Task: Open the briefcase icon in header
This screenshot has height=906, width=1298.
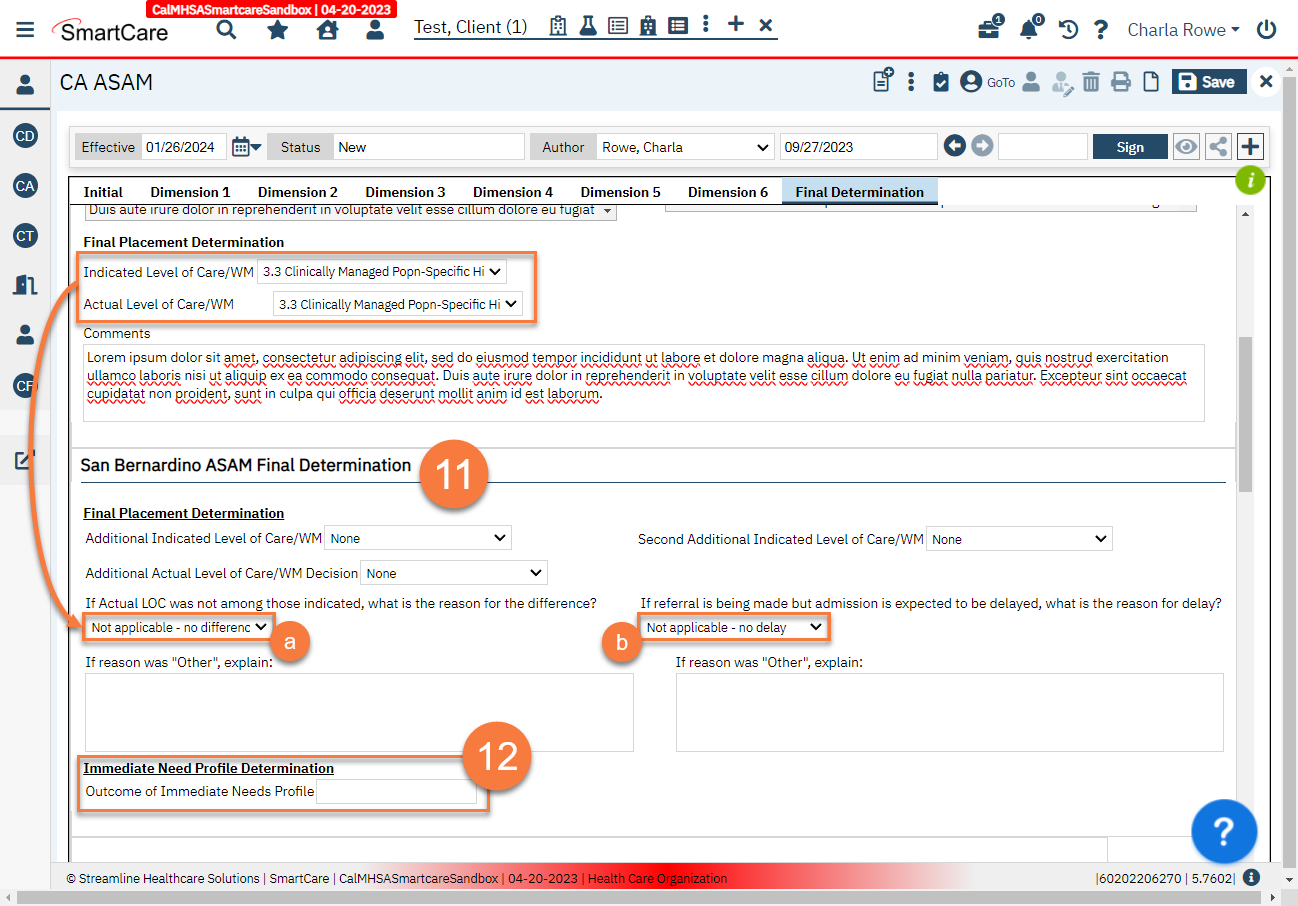Action: [989, 29]
